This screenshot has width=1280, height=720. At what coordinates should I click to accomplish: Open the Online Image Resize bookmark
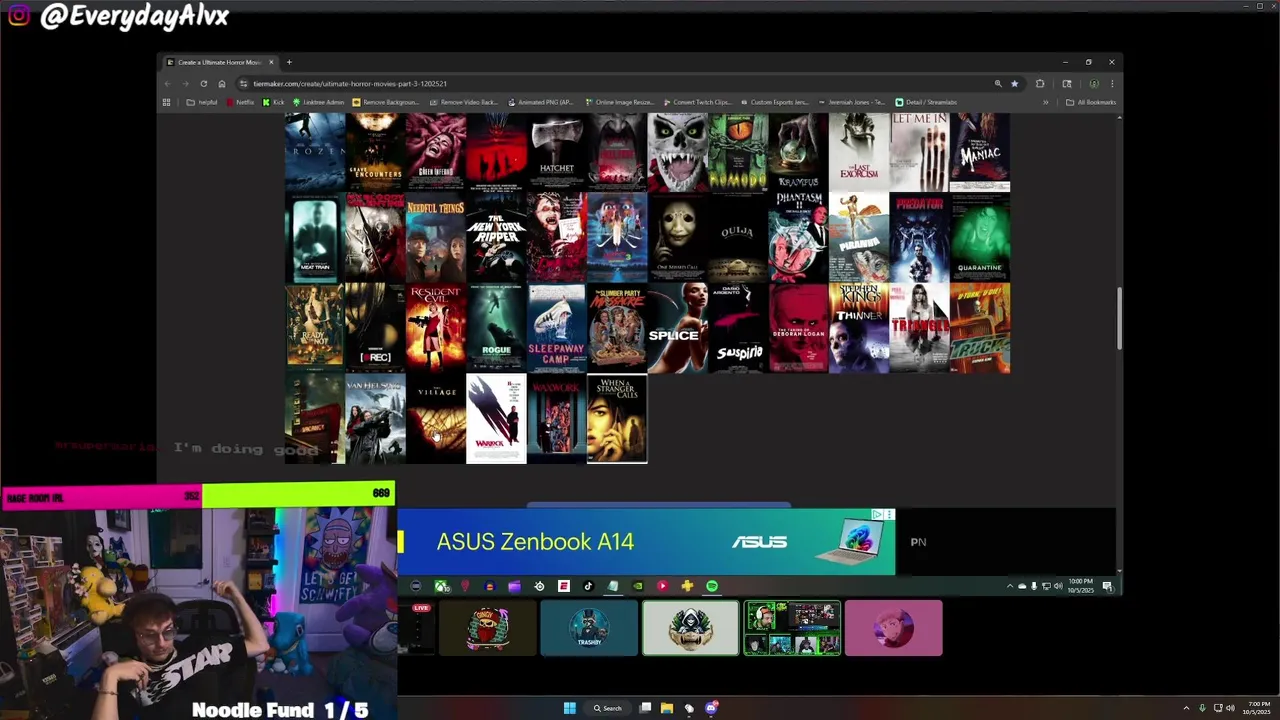[619, 102]
